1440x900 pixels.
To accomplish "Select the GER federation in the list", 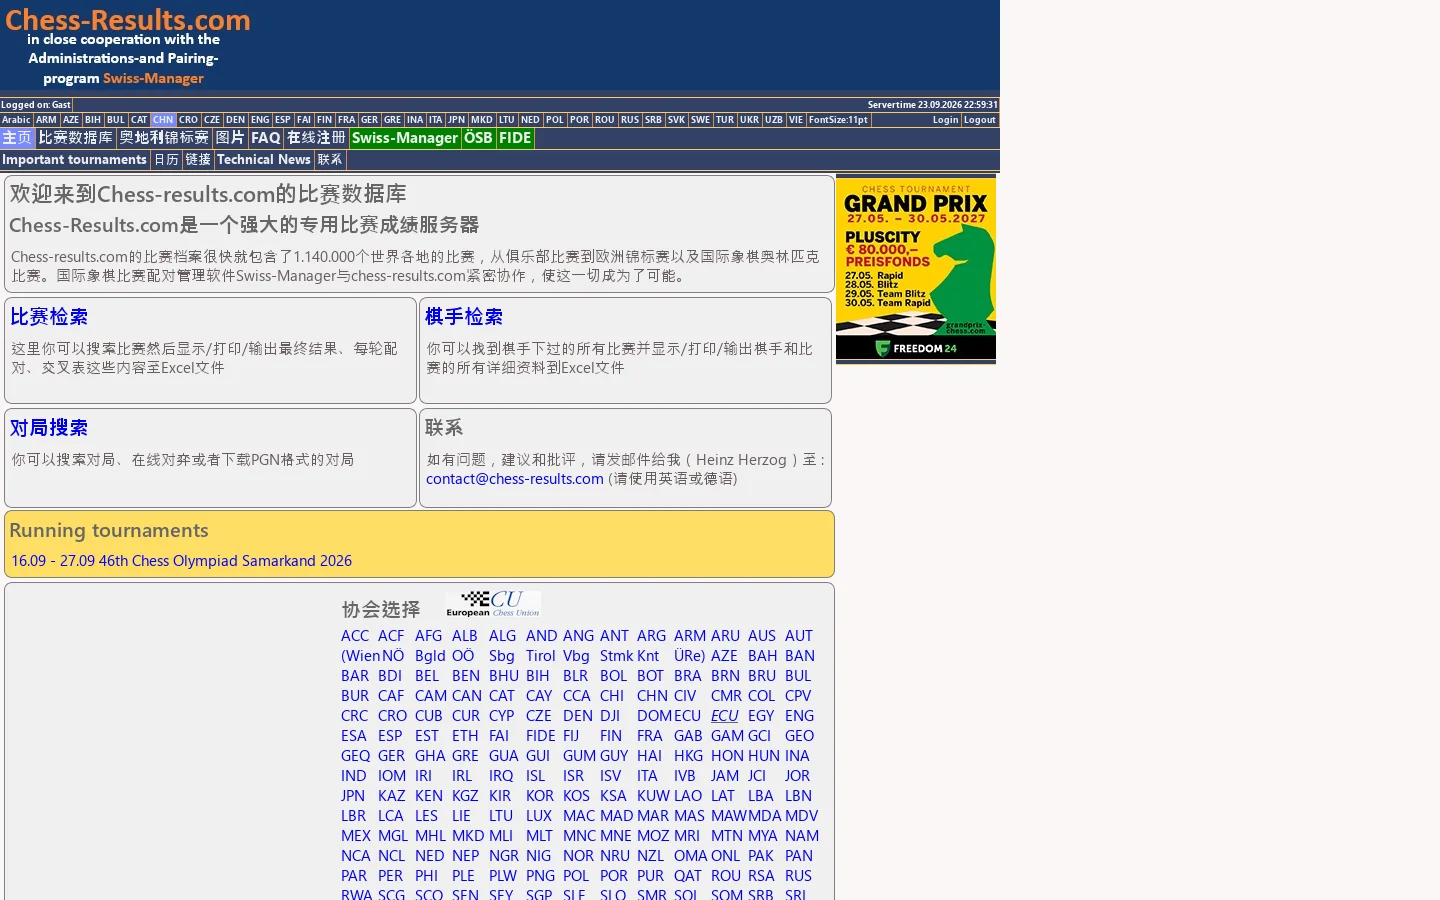I will [x=392, y=756].
